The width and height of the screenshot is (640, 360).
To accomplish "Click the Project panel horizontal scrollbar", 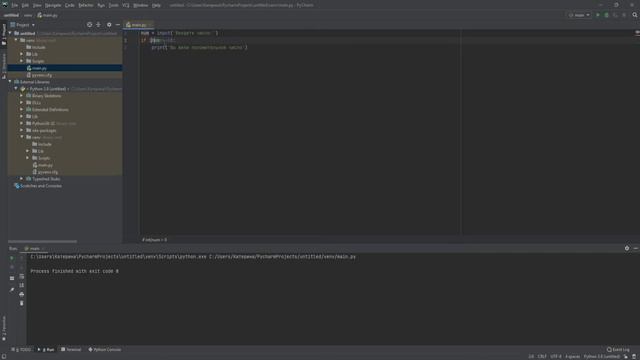I will tap(42, 241).
